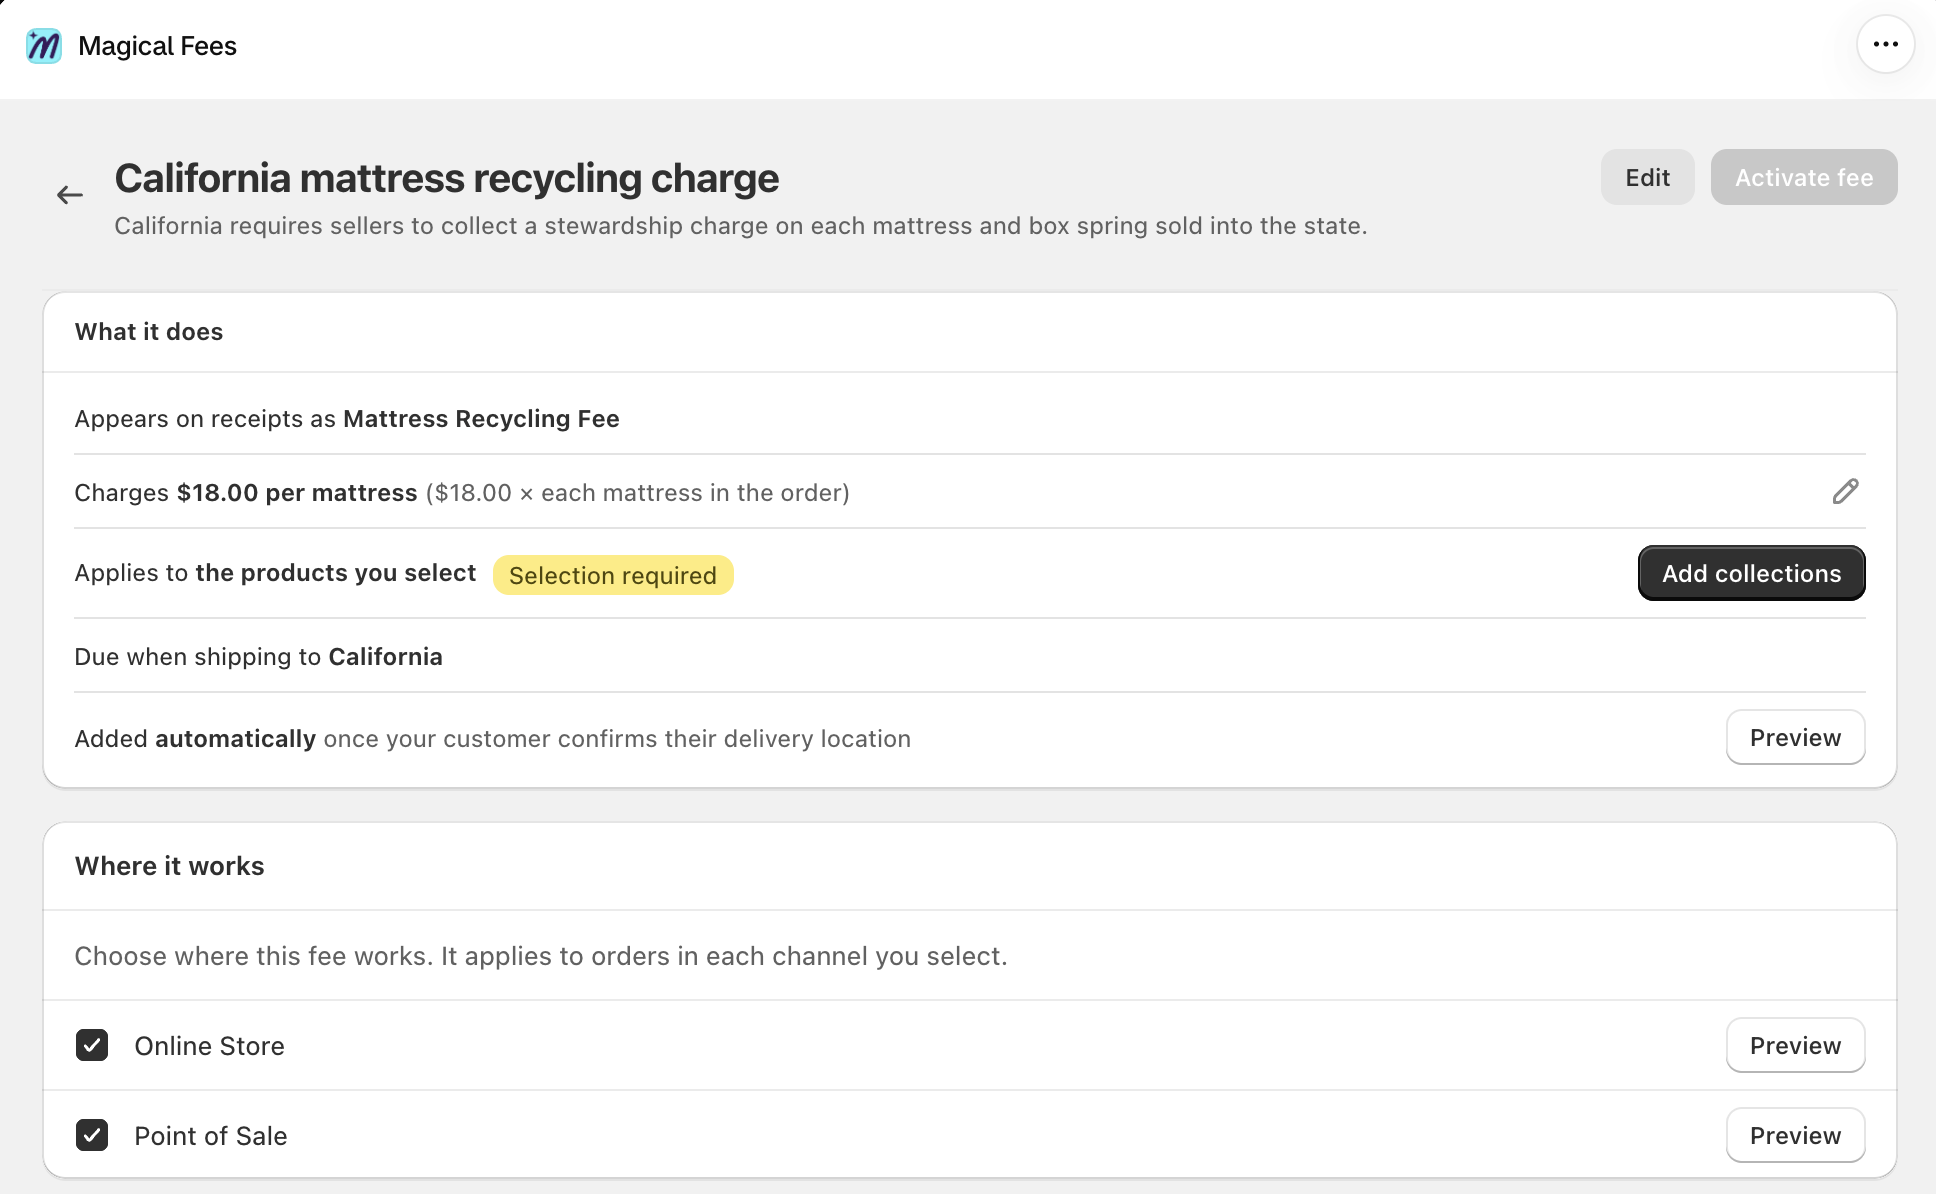Click the Activate fee button
The height and width of the screenshot is (1194, 1936).
1803,177
